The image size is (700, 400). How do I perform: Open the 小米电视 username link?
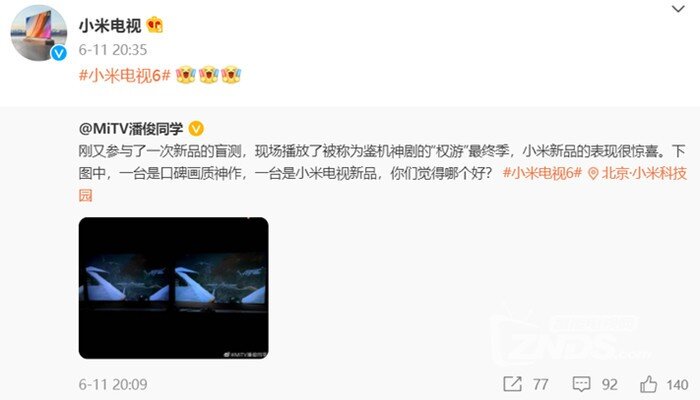[110, 25]
